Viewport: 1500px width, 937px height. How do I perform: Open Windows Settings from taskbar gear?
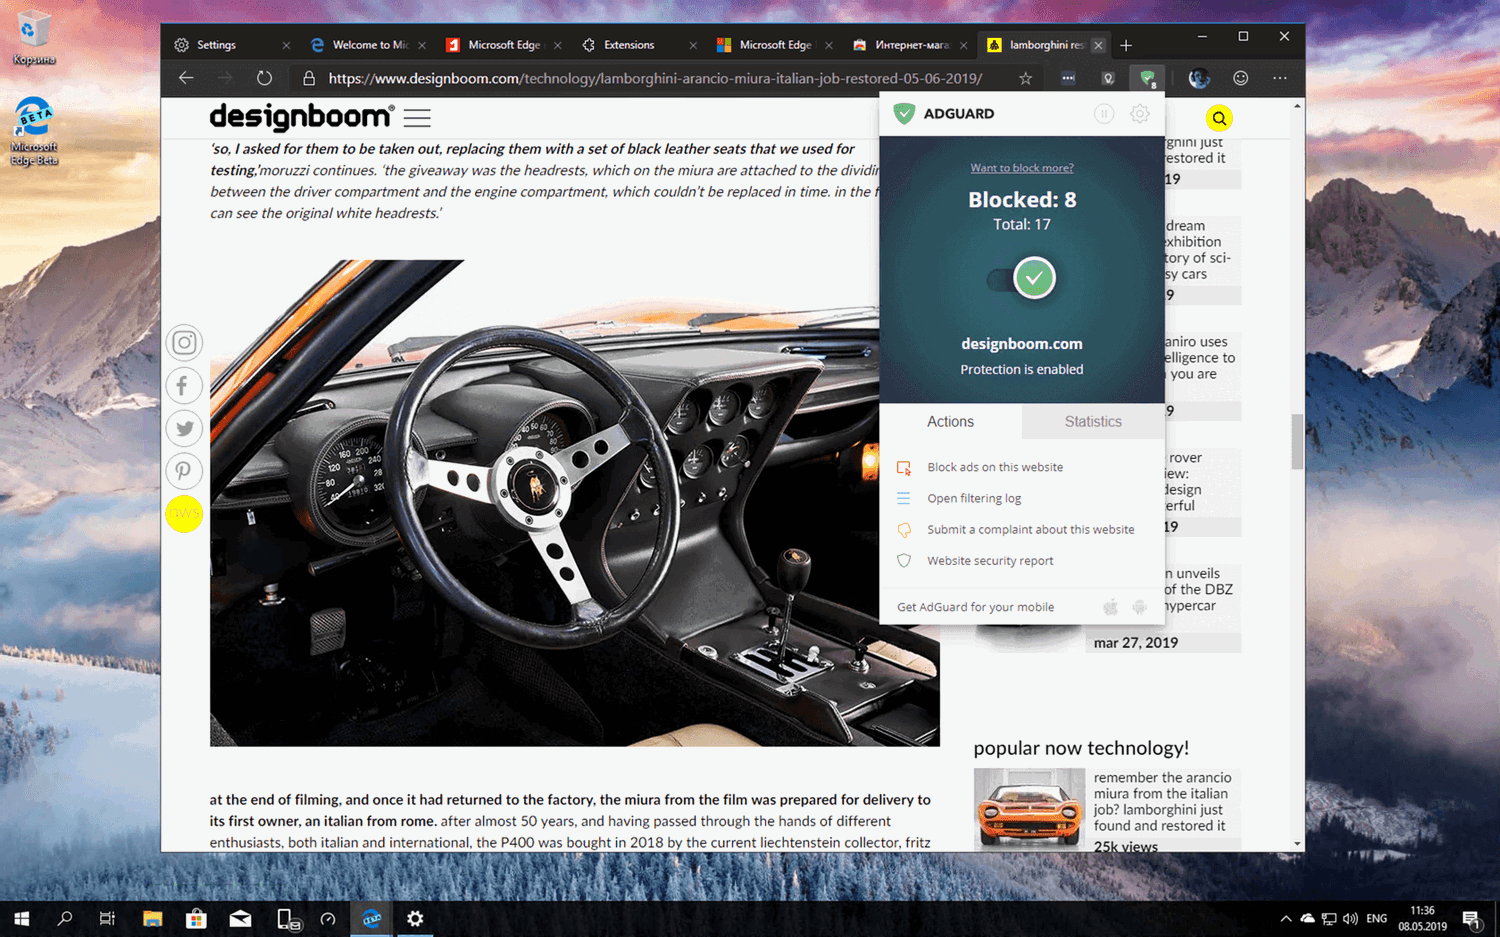[x=415, y=918]
